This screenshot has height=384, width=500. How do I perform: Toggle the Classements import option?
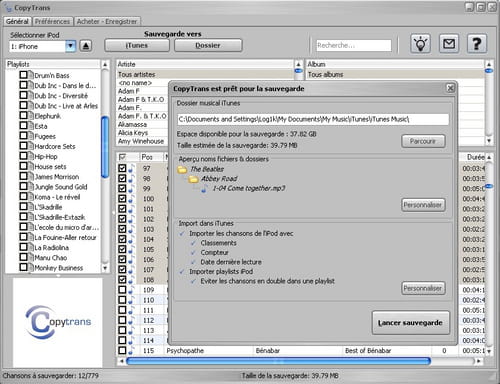pyautogui.click(x=193, y=243)
